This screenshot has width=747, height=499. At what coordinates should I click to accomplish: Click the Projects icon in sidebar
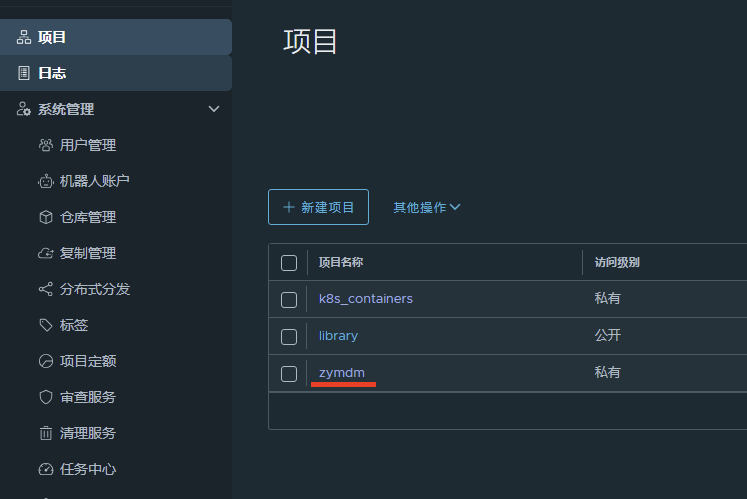(x=24, y=37)
